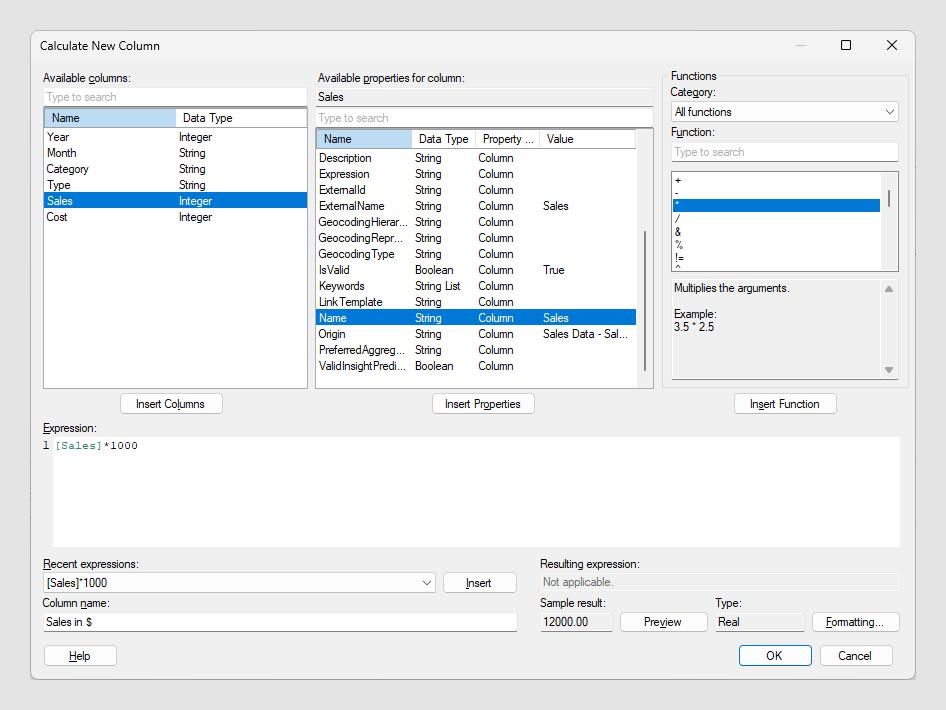
Task: Cancel the Calculate New Column dialog
Action: pos(856,656)
